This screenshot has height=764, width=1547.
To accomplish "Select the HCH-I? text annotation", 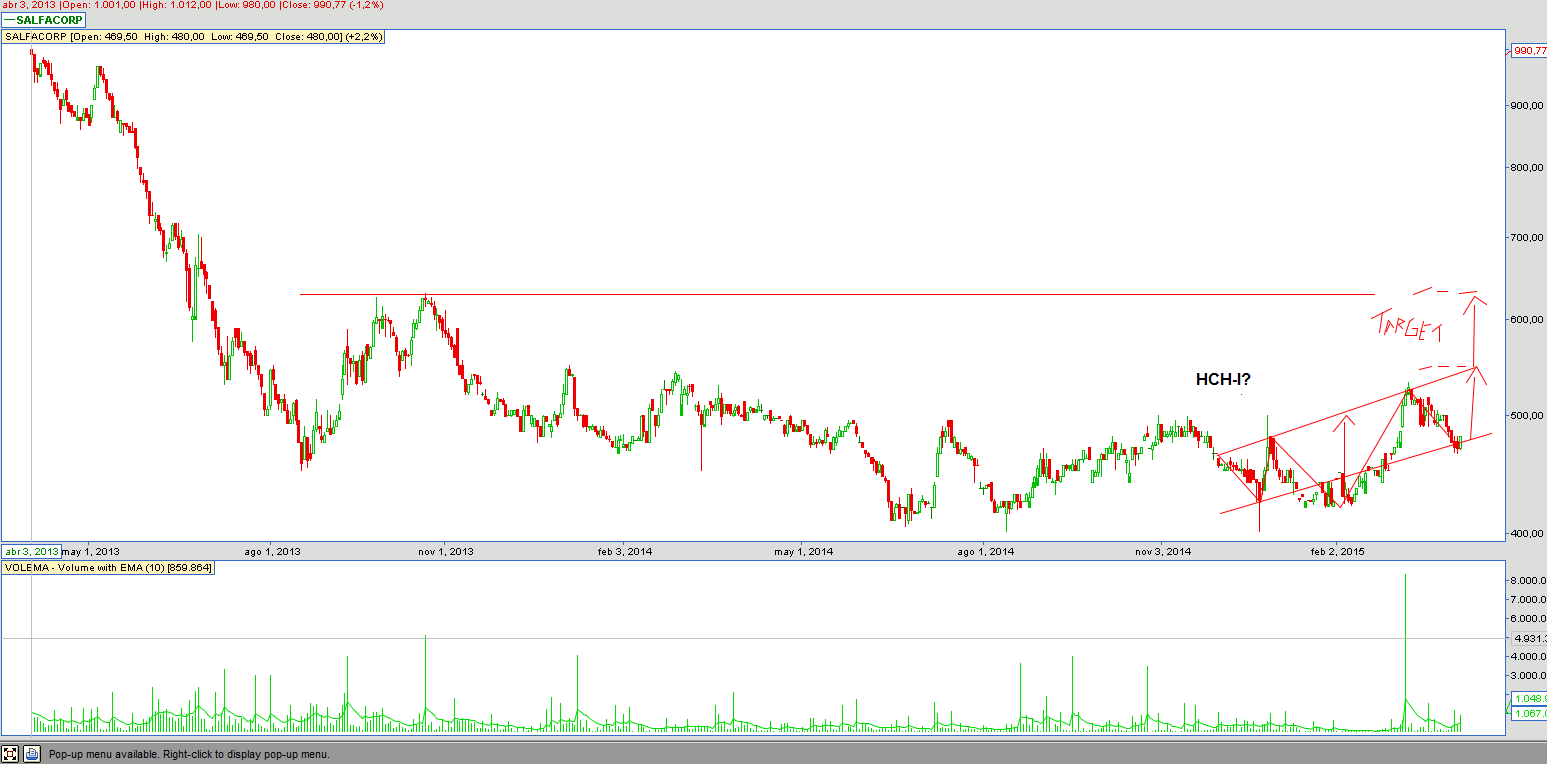I will point(1223,379).
